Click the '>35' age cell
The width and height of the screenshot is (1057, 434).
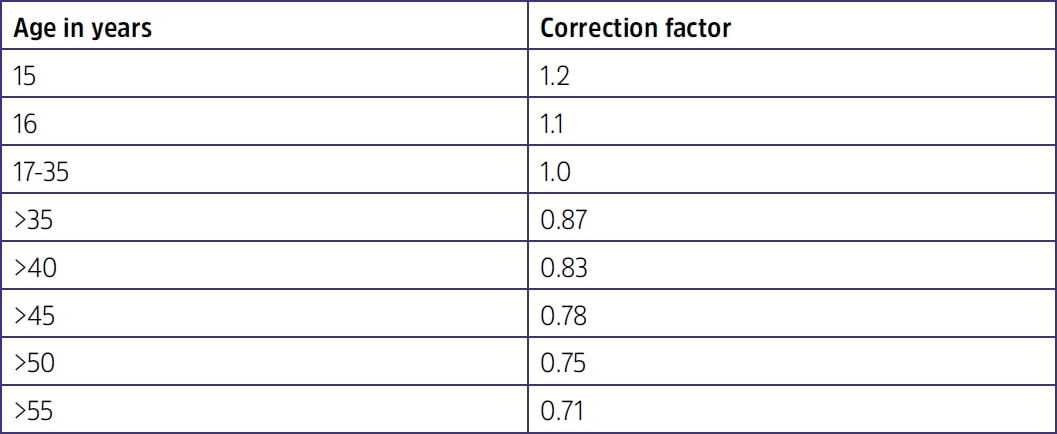click(x=34, y=221)
